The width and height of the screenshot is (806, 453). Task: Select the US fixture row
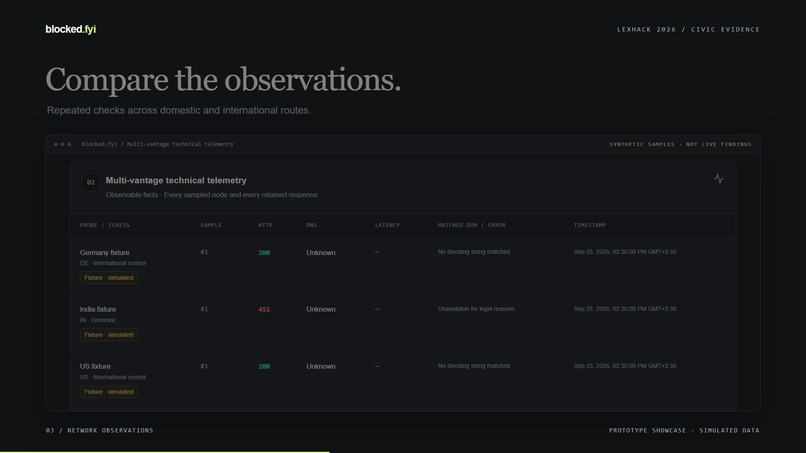403,380
